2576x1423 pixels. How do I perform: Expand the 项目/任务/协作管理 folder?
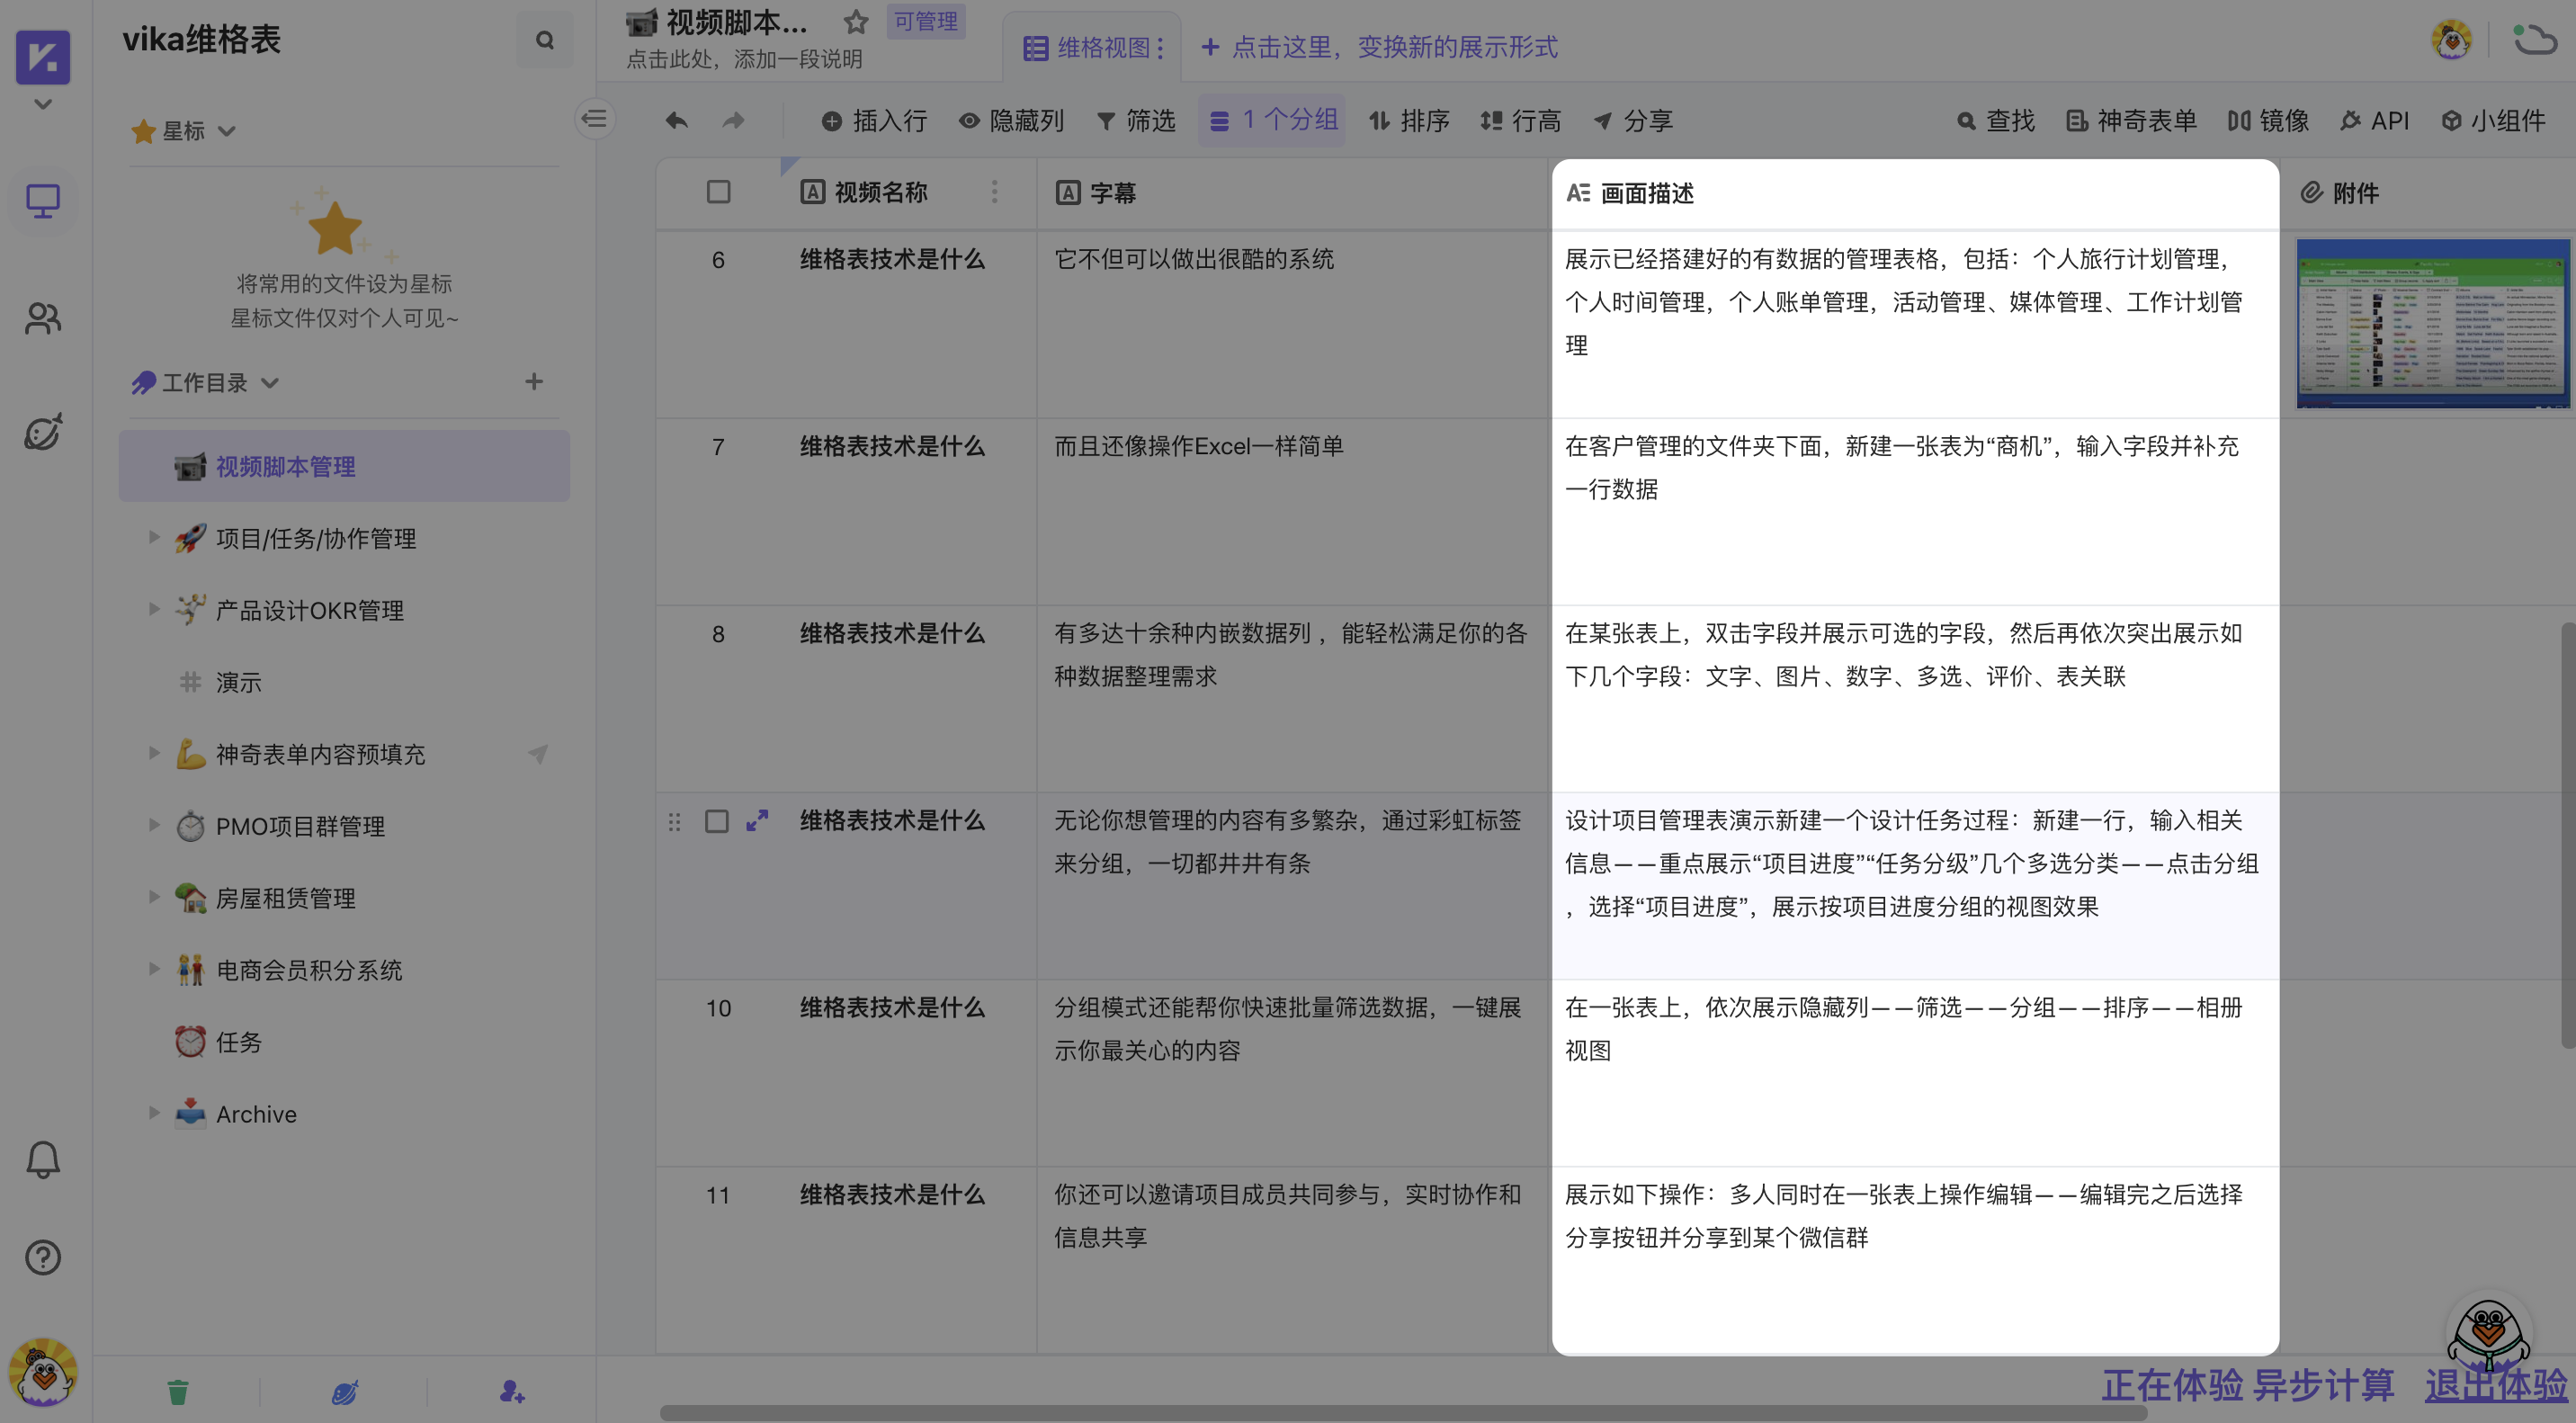pyautogui.click(x=155, y=537)
